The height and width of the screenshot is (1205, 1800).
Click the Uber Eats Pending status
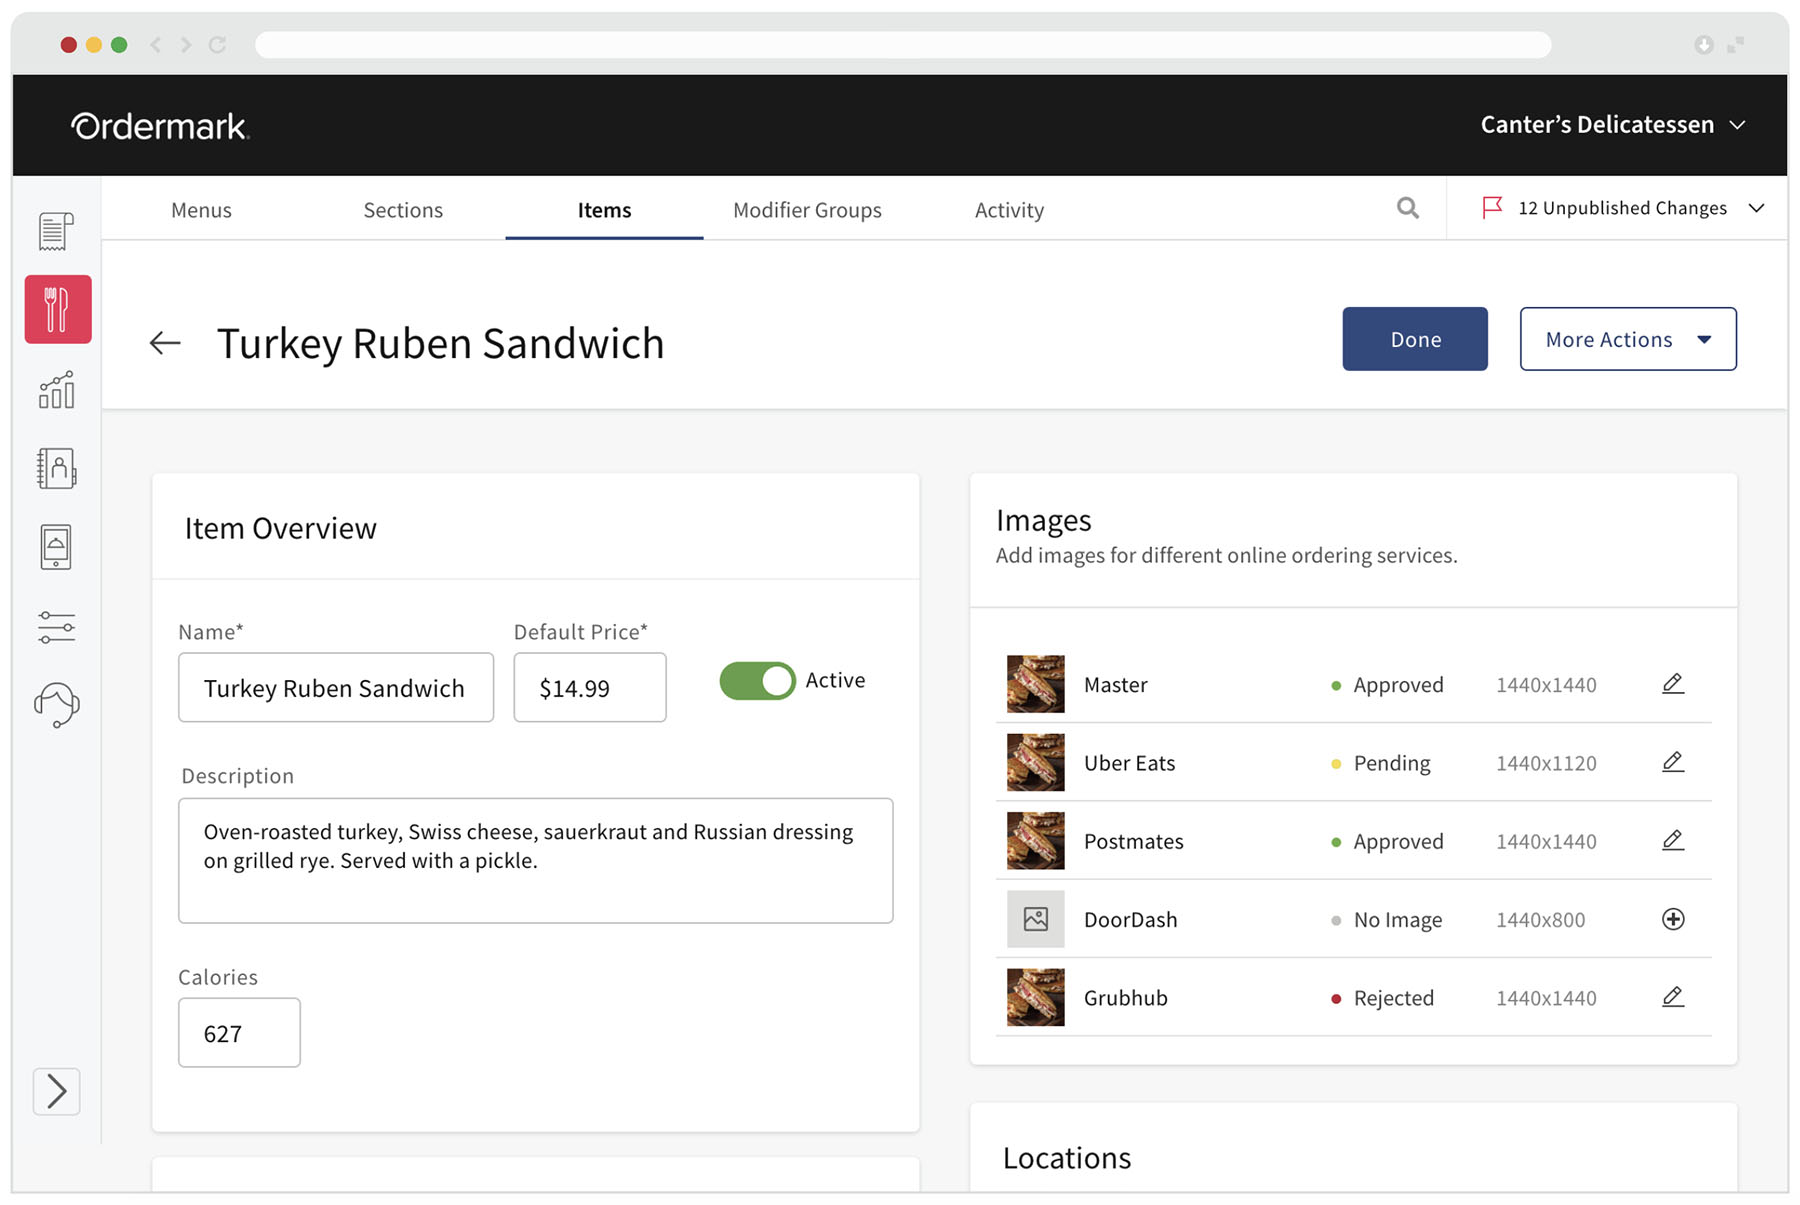tap(1381, 763)
